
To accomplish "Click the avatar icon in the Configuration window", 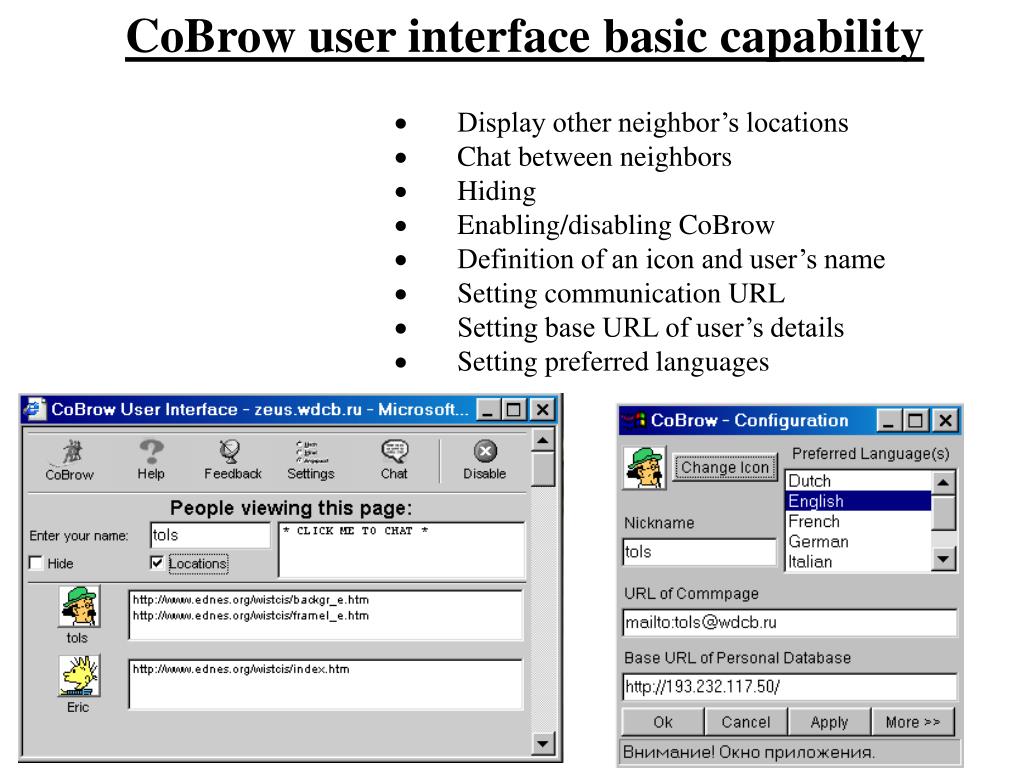I will (x=645, y=468).
